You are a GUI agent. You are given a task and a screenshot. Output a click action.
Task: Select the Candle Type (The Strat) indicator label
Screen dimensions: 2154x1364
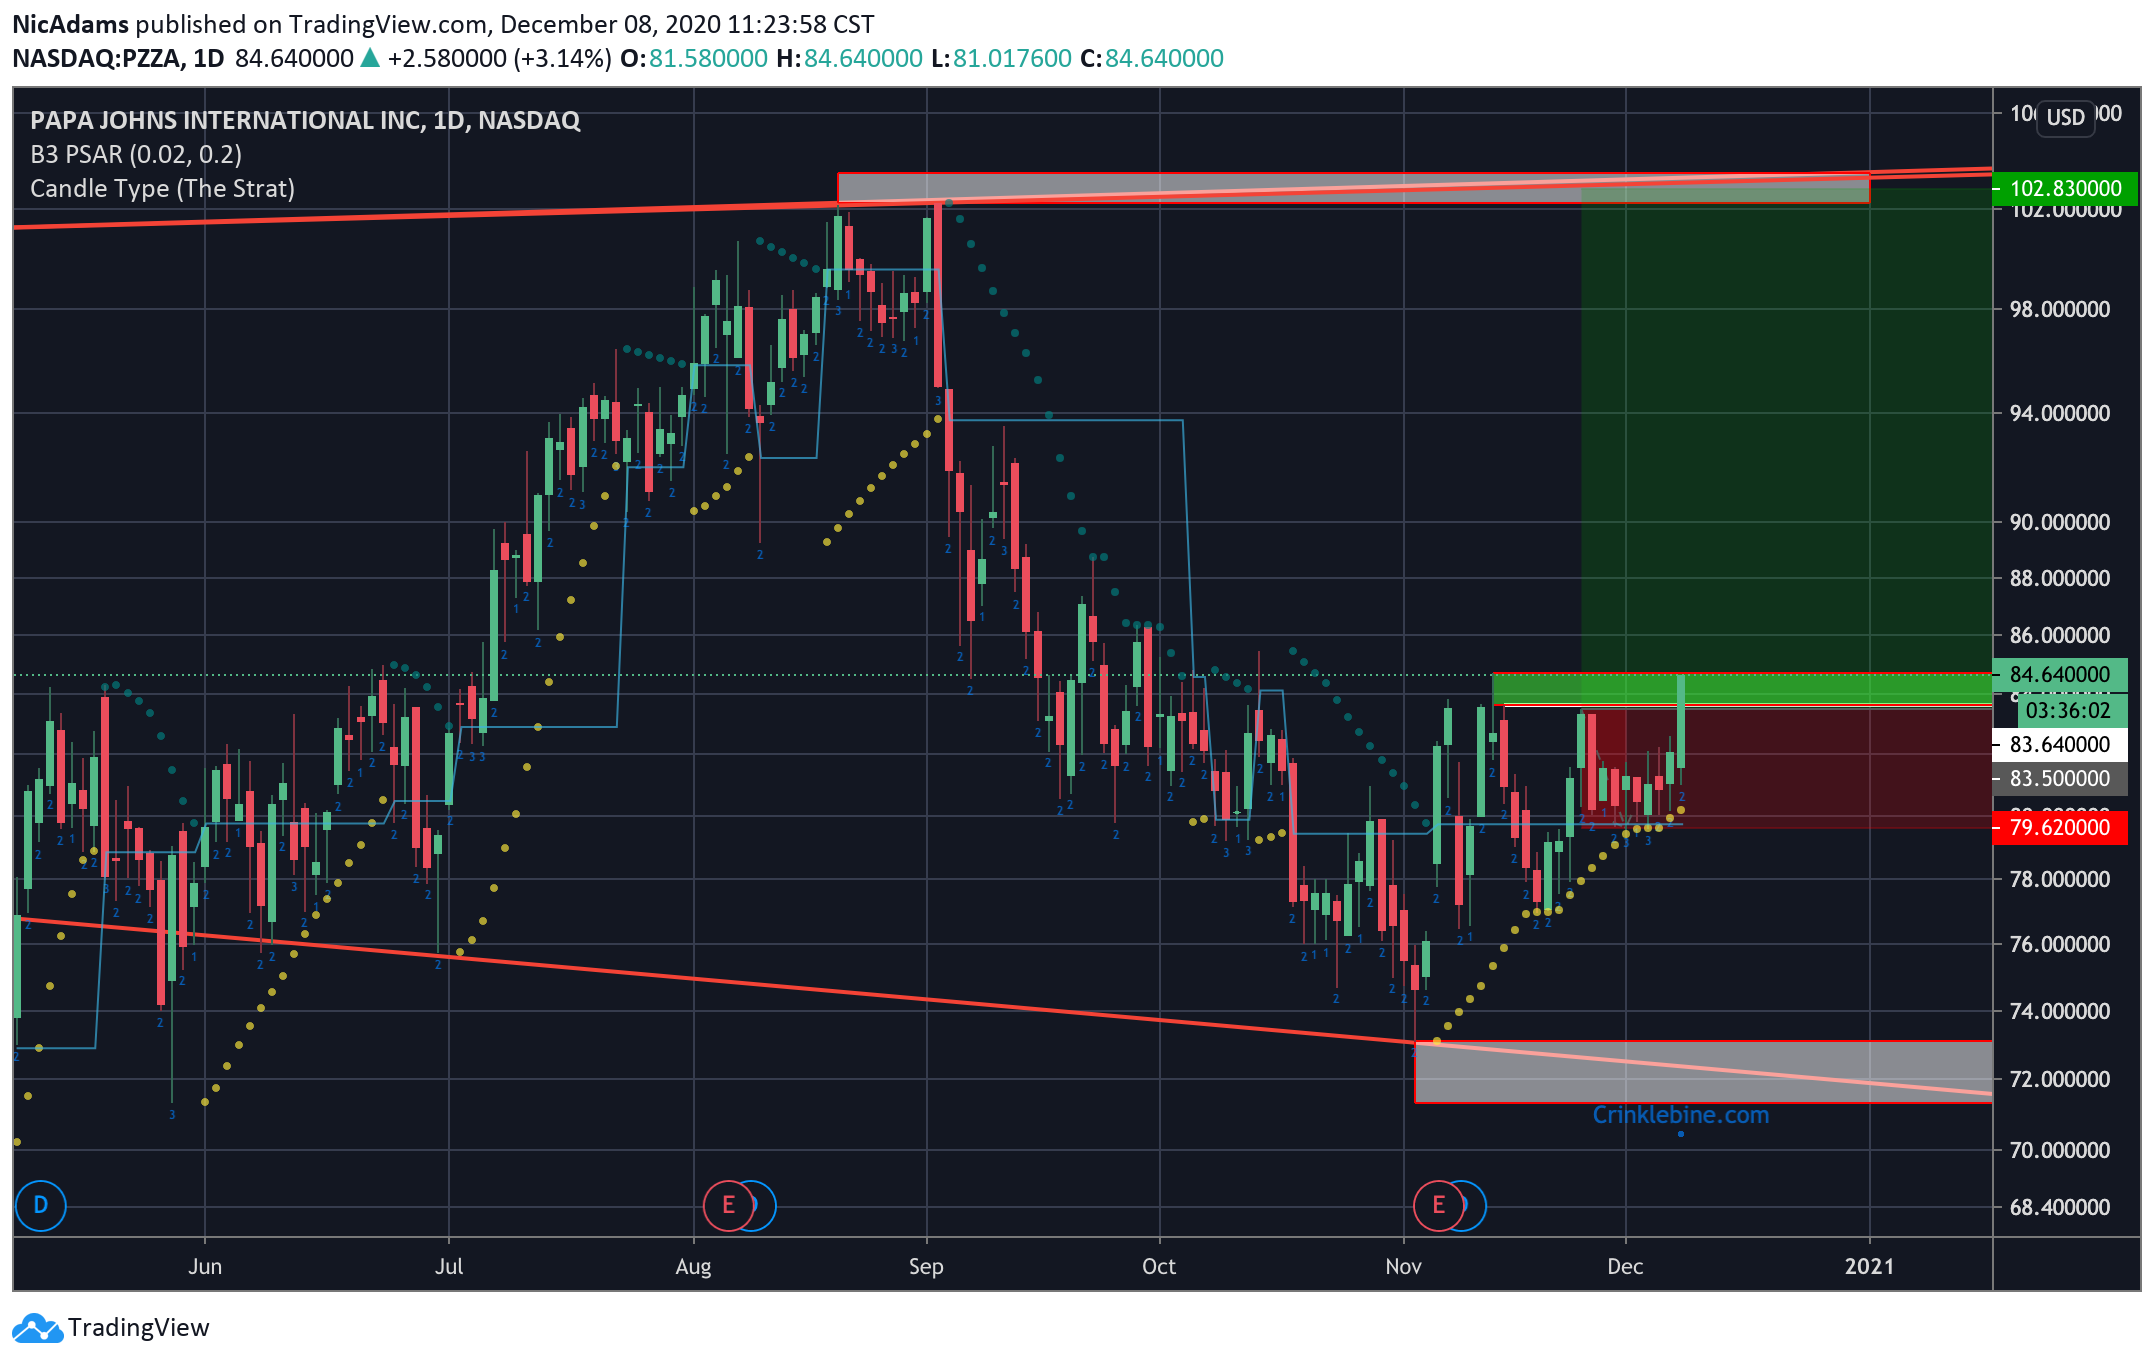pyautogui.click(x=162, y=189)
